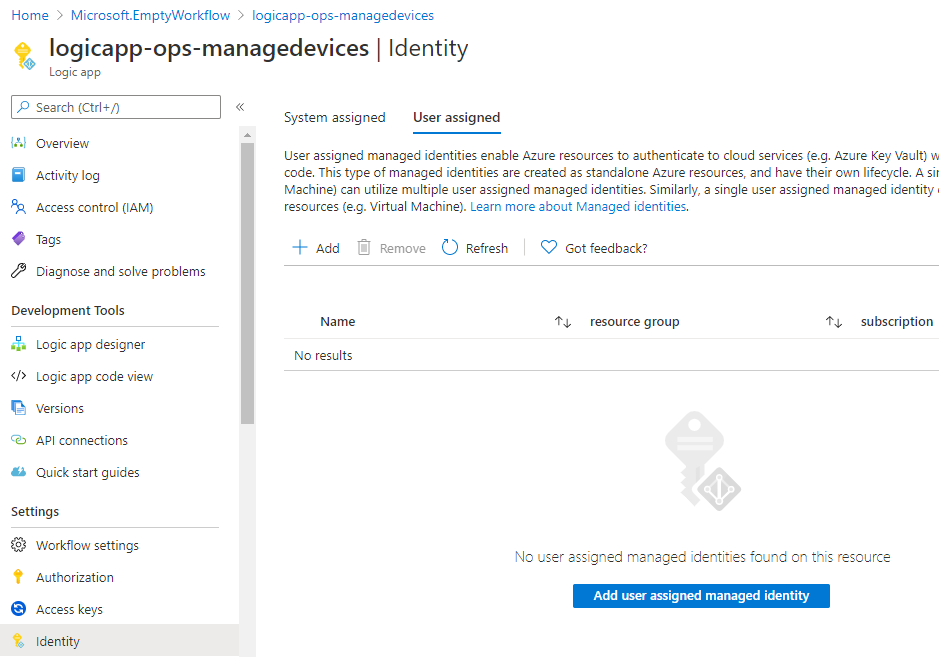This screenshot has width=939, height=657.
Task: Click the Logic app code view brackets icon
Action: [x=19, y=376]
